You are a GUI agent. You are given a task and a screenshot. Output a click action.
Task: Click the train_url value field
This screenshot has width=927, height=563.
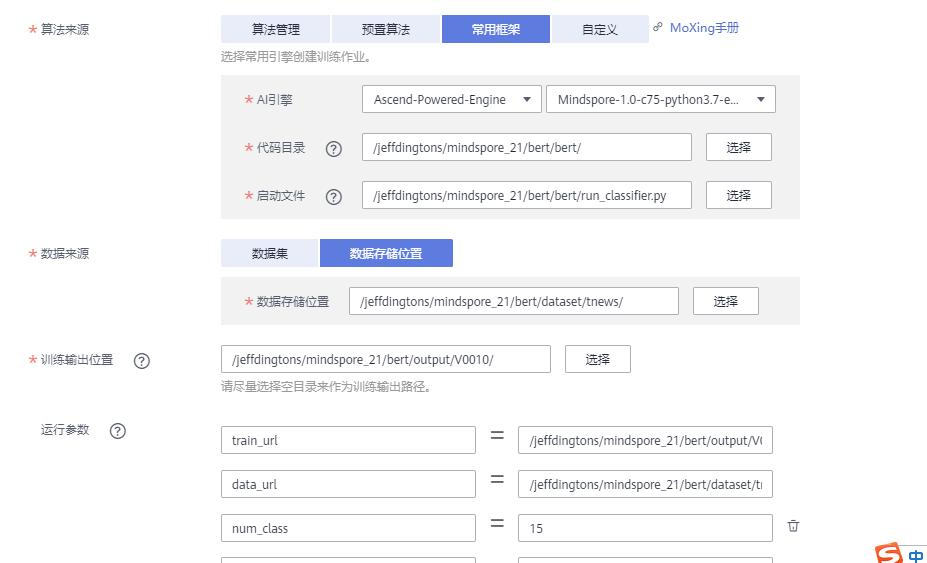(645, 440)
